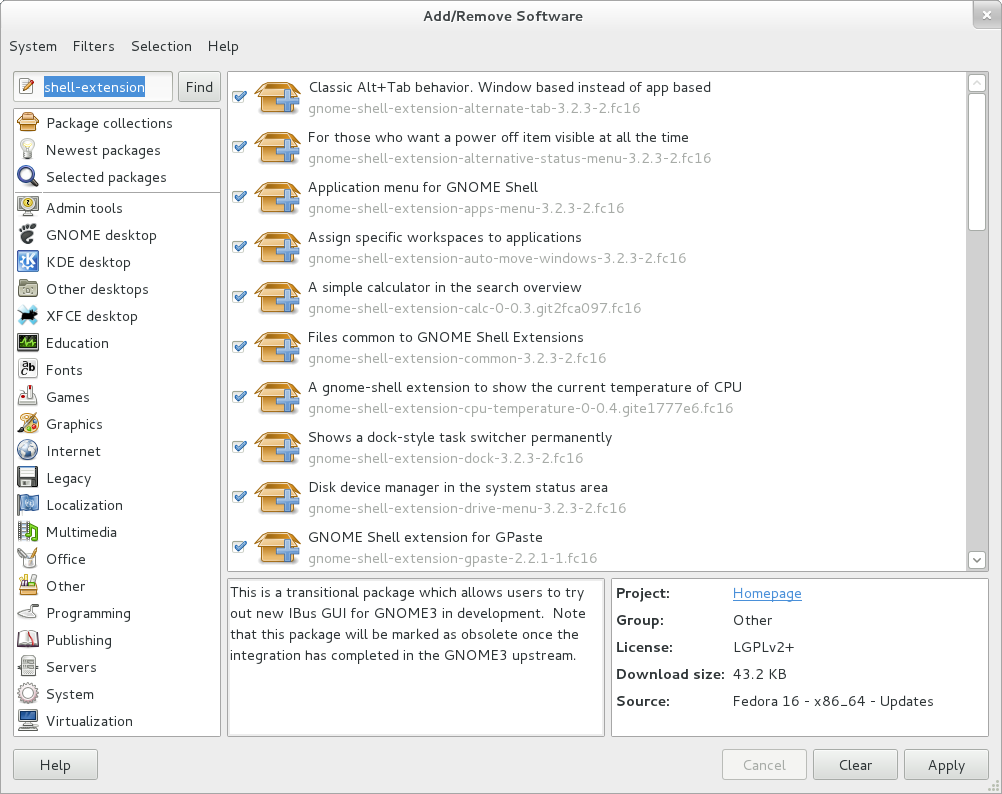Click the Programming category icon

[27, 613]
